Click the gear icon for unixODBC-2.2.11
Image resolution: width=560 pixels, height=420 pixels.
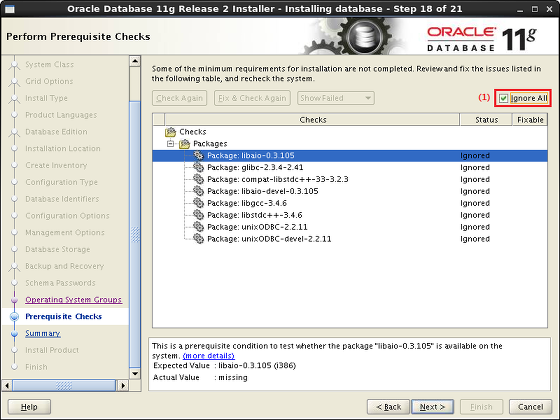[198, 227]
